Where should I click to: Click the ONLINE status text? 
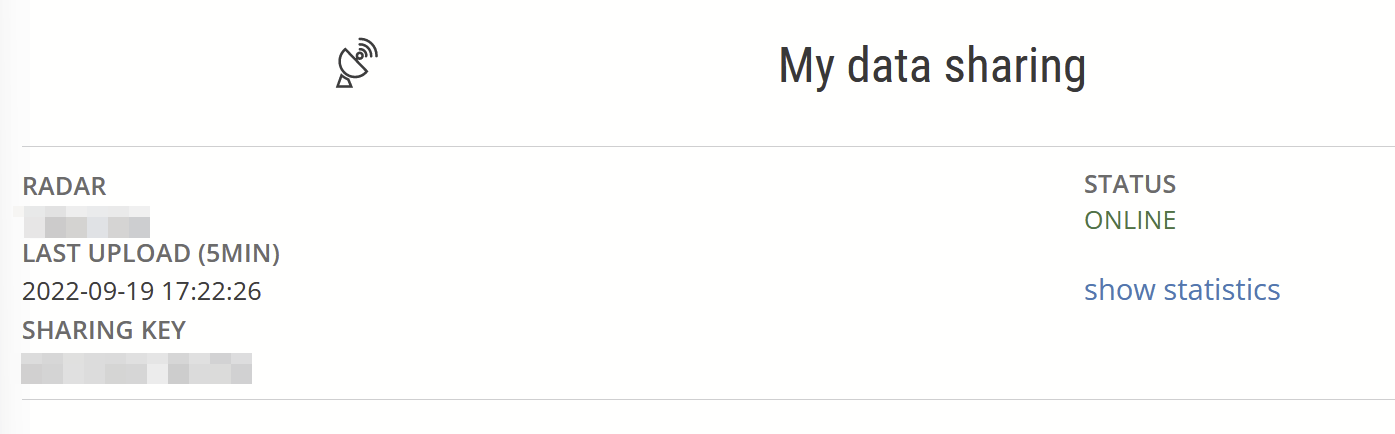click(x=1130, y=221)
